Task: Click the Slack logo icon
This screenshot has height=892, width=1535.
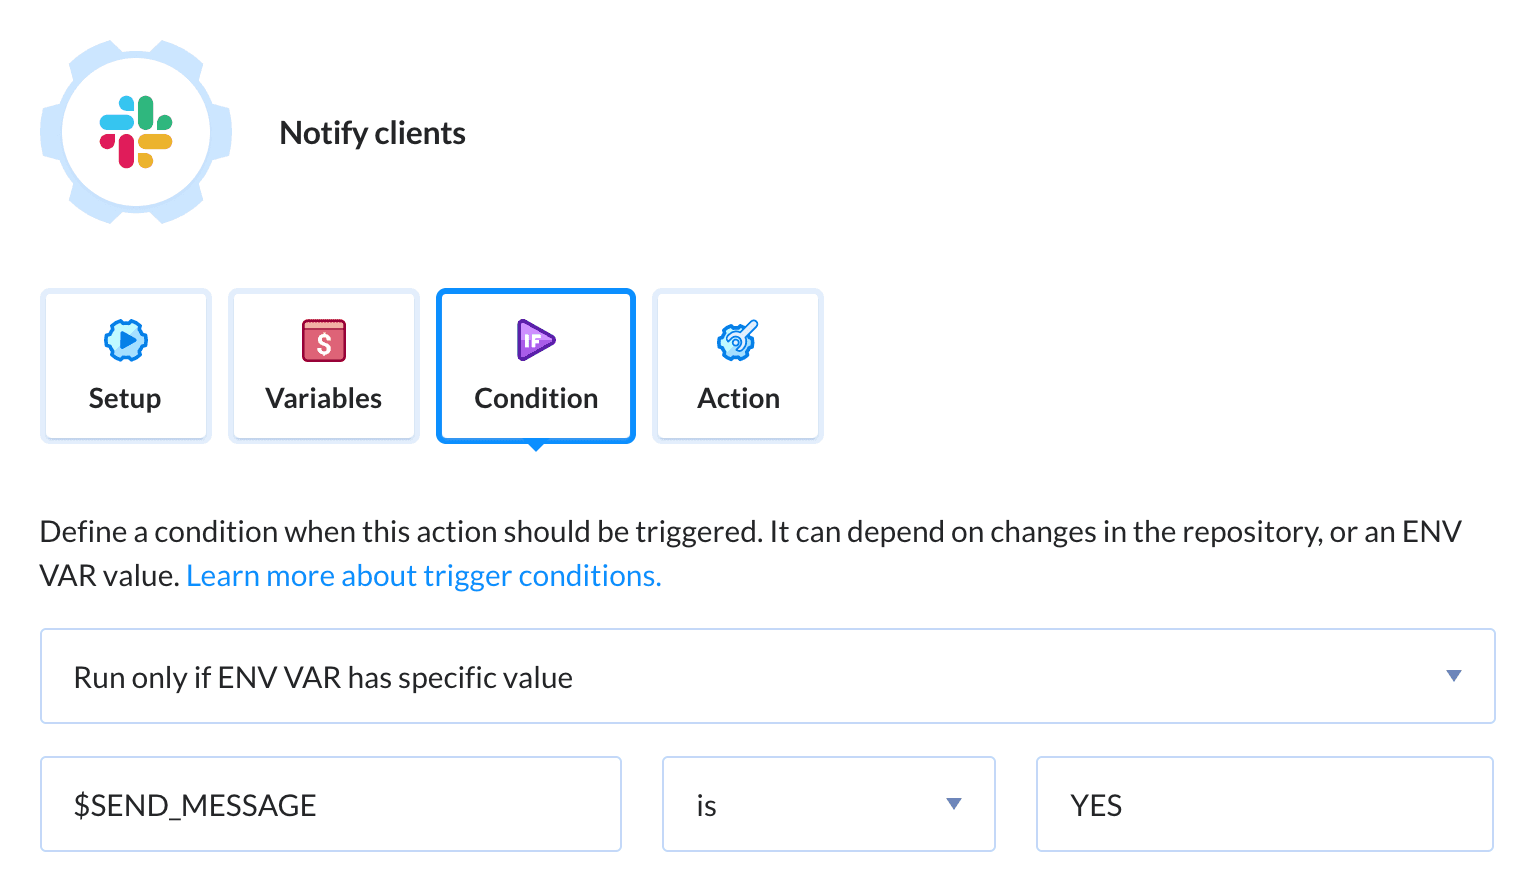Action: pos(136,132)
